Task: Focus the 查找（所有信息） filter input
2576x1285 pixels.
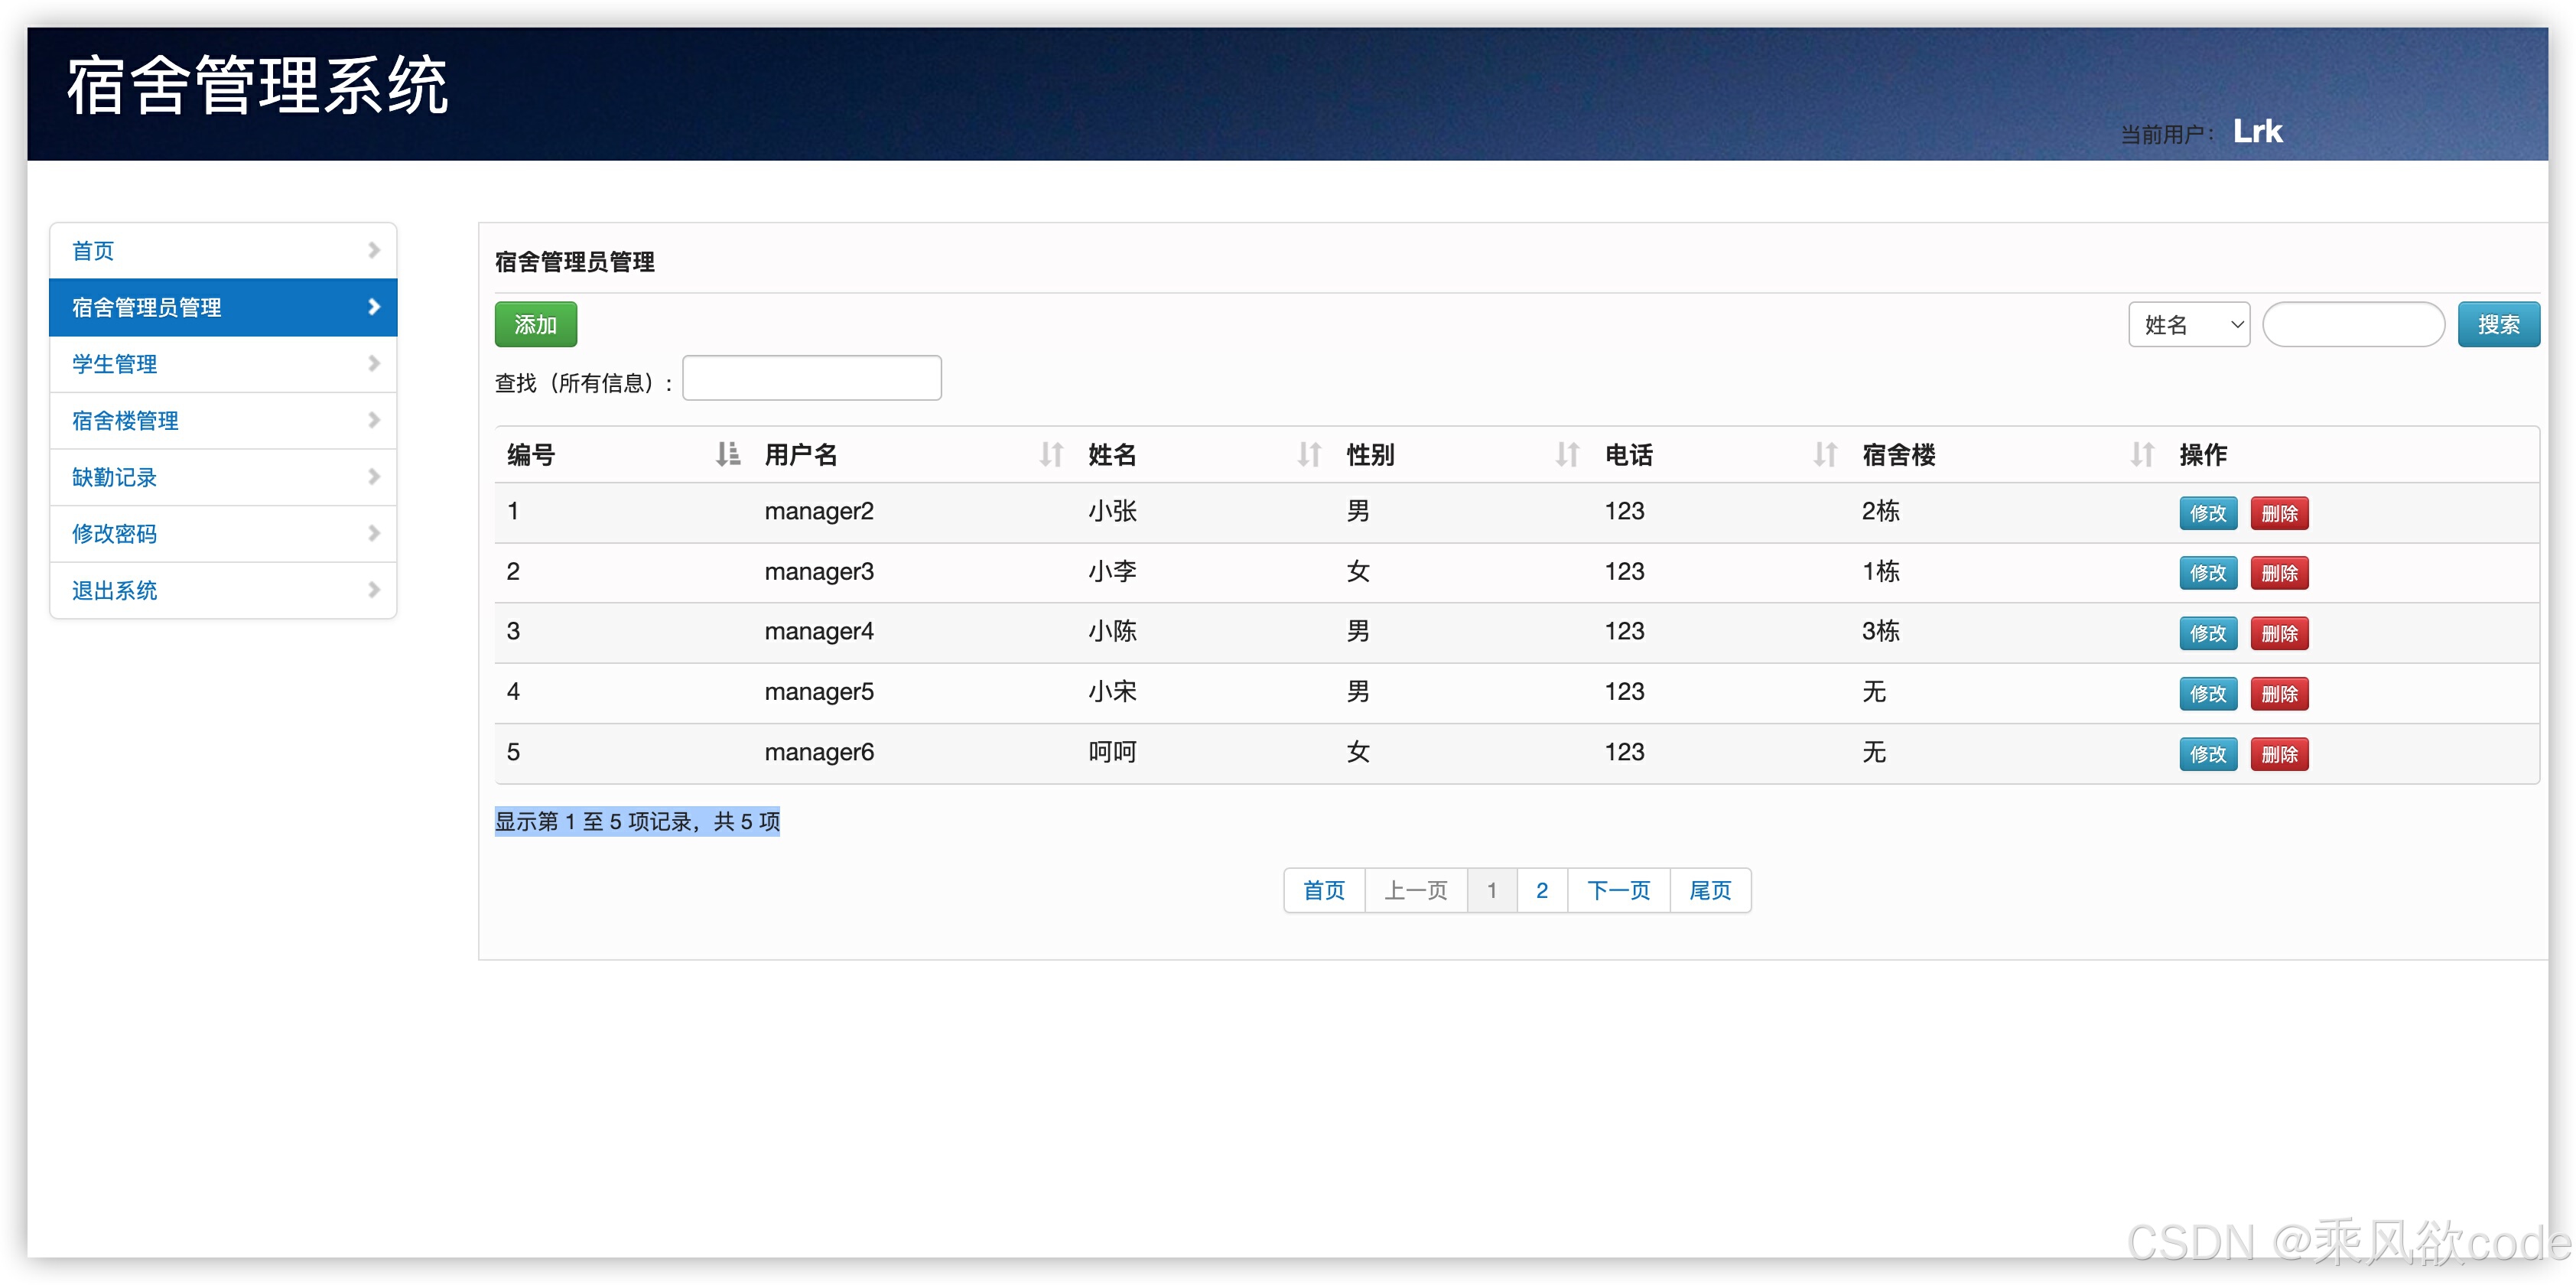Action: pos(811,379)
